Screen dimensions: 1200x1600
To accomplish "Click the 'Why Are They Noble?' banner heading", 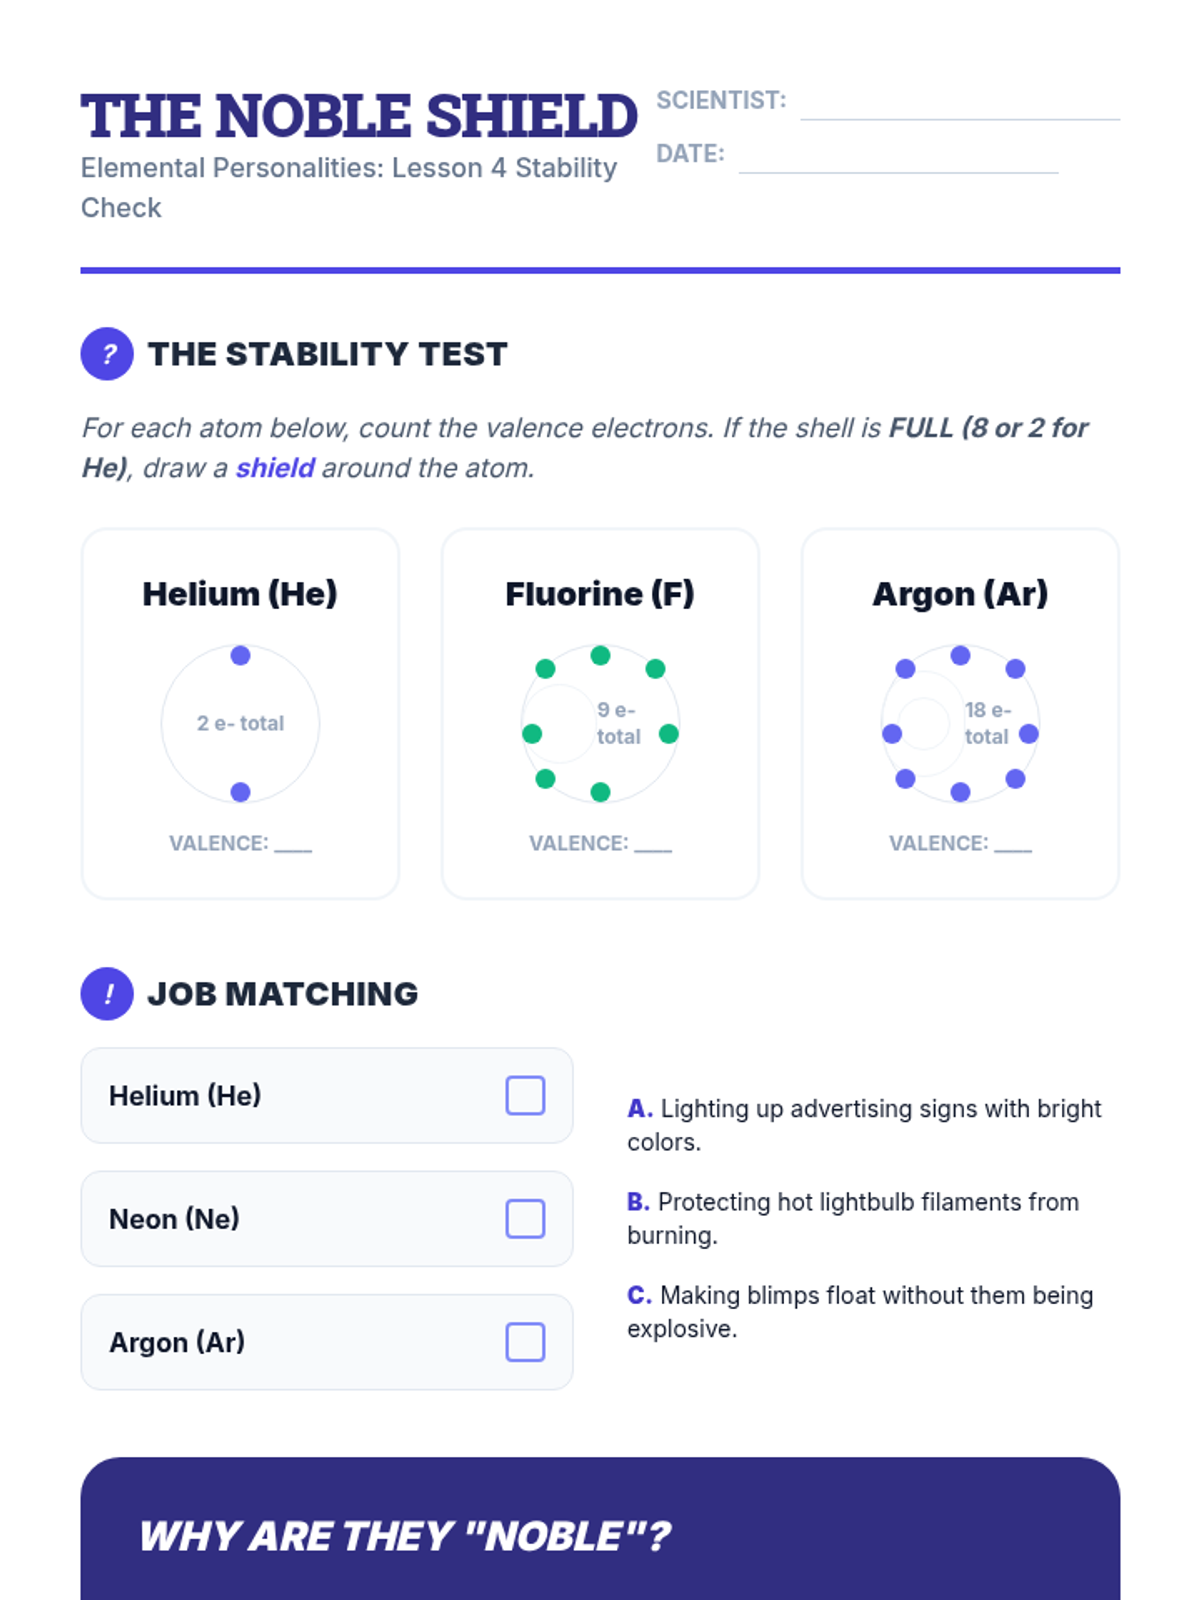I will (405, 1536).
